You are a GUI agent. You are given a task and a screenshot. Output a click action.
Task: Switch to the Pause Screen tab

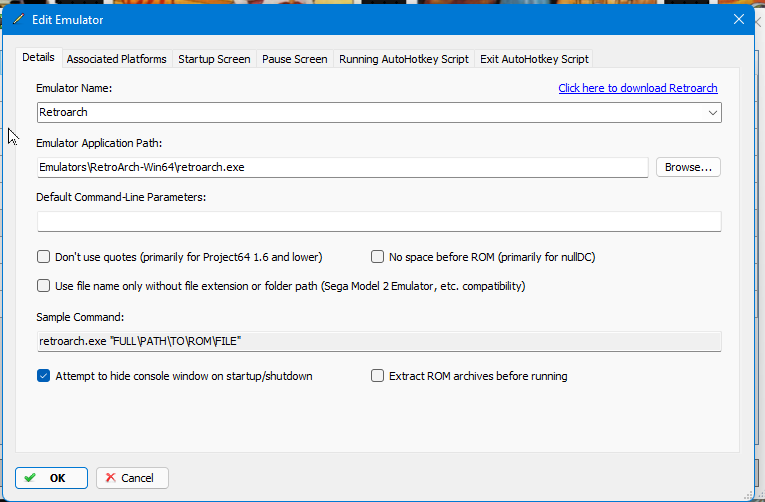[x=295, y=59]
